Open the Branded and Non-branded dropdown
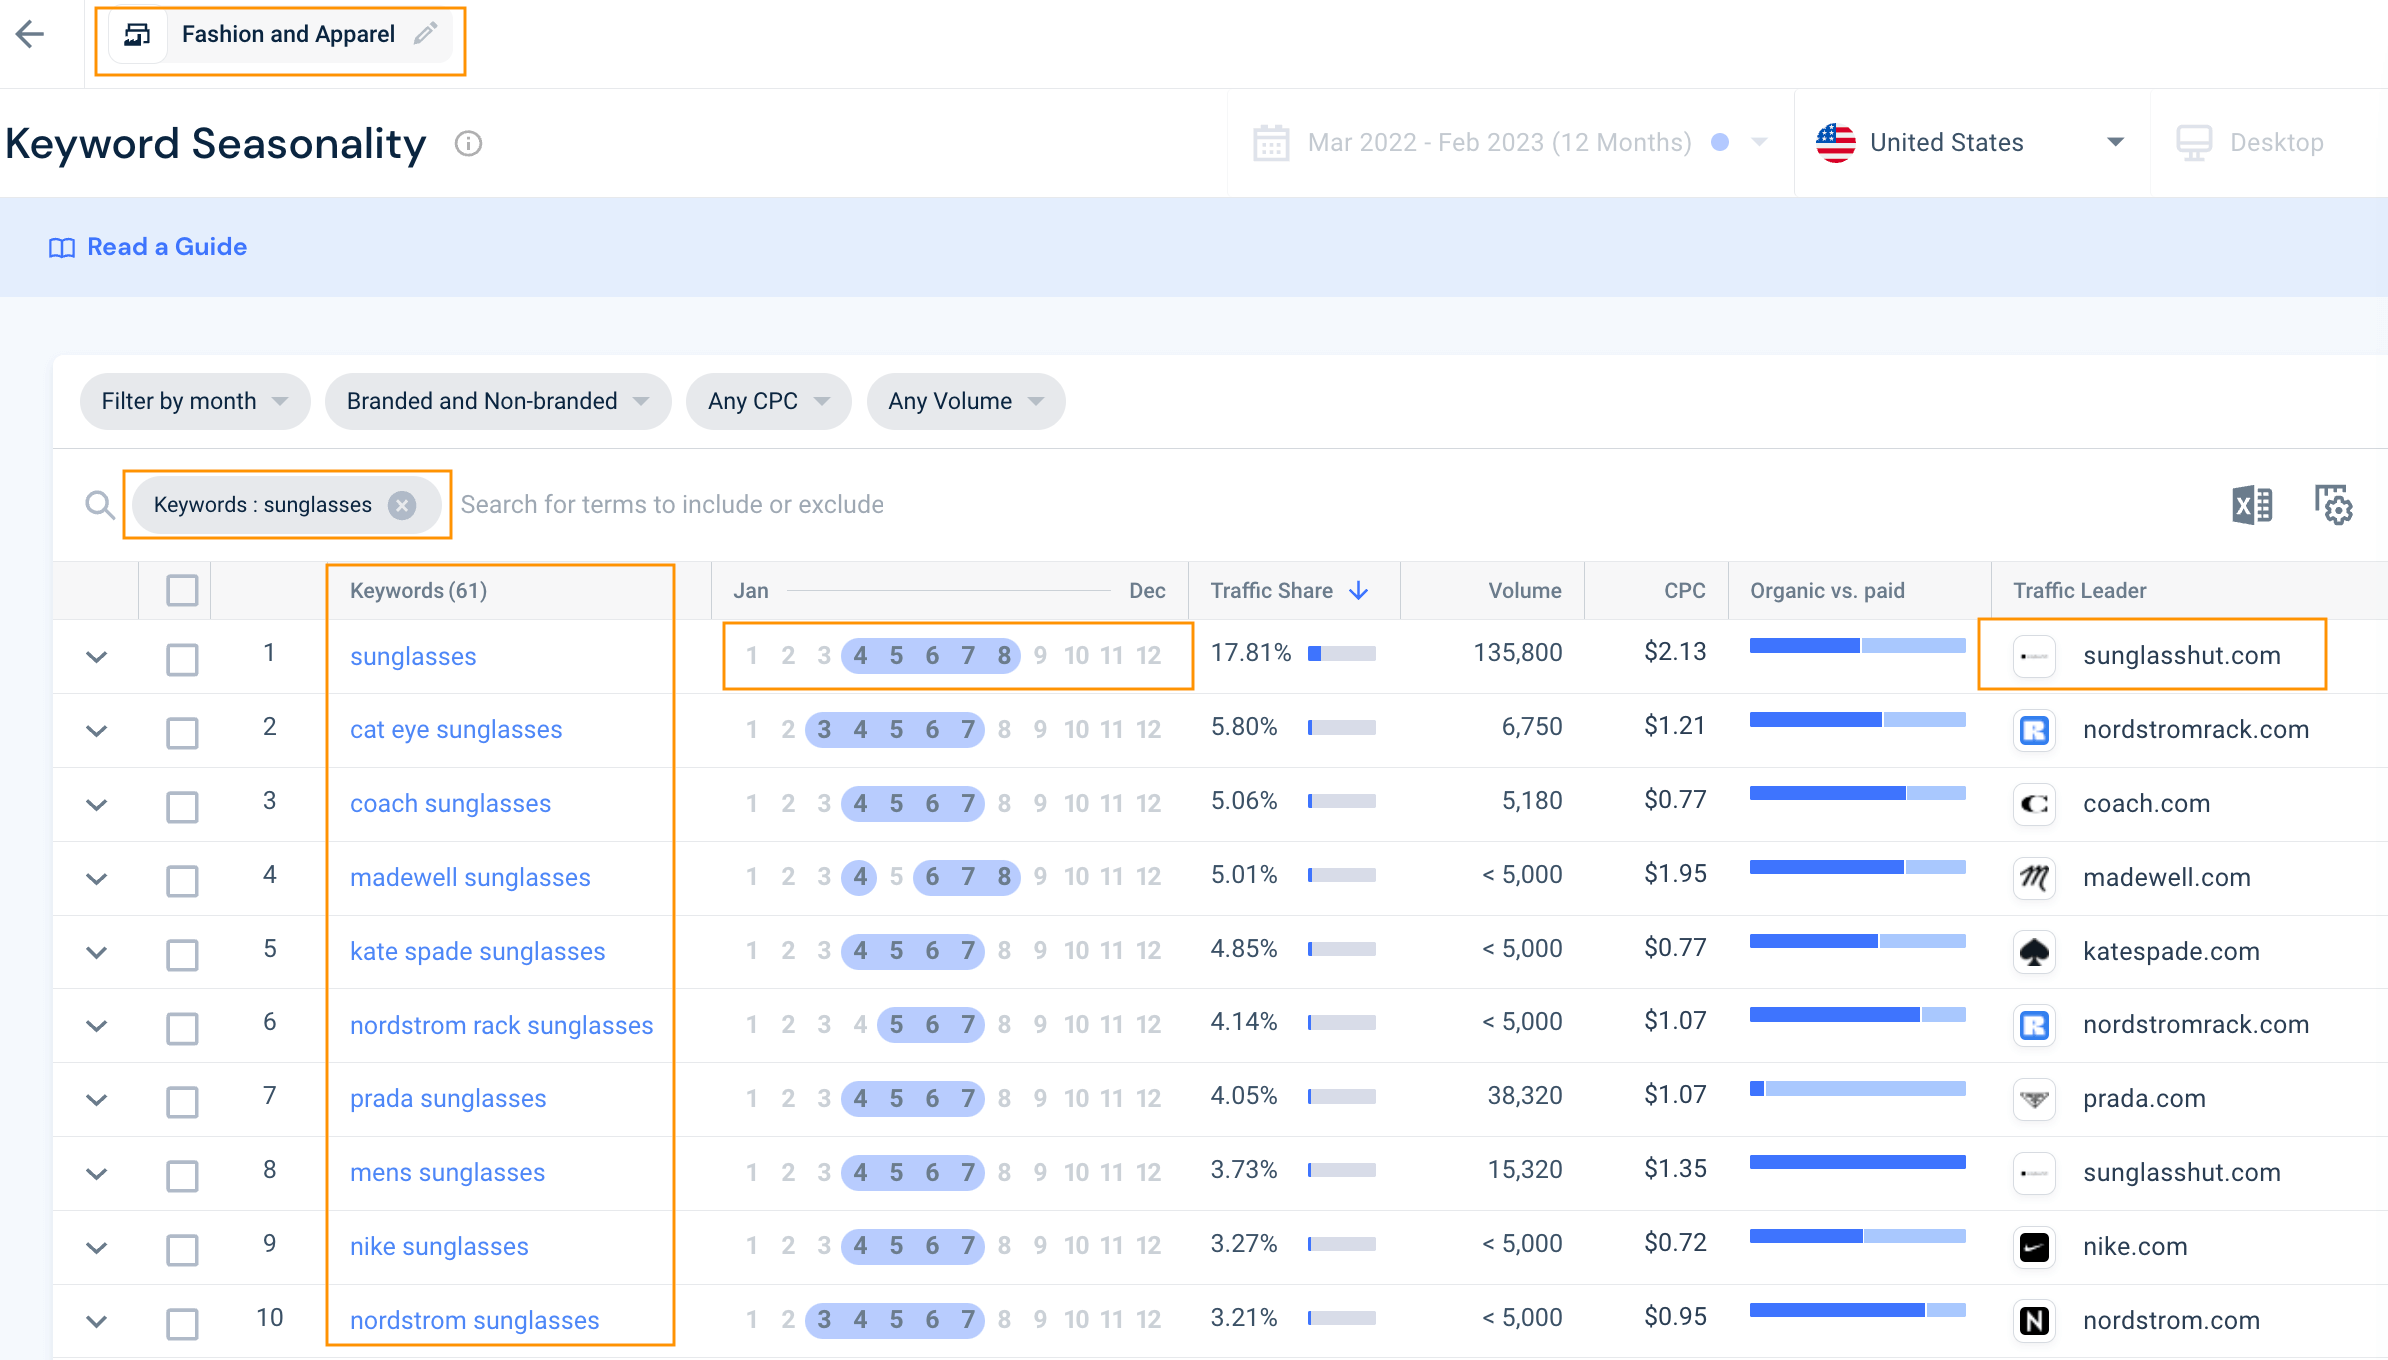This screenshot has width=2388, height=1360. pos(498,401)
